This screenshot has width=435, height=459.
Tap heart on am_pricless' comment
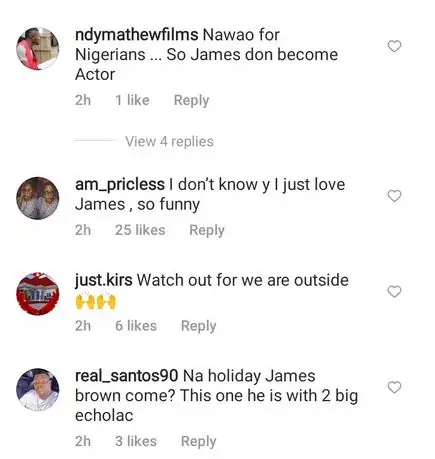click(394, 196)
